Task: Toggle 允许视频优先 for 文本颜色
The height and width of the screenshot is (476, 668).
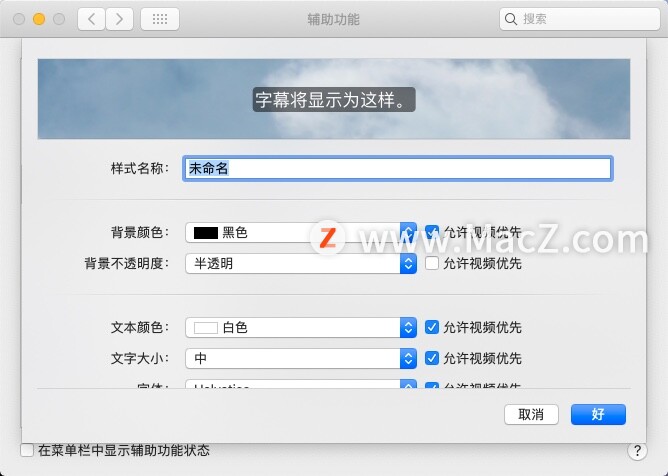Action: 432,327
